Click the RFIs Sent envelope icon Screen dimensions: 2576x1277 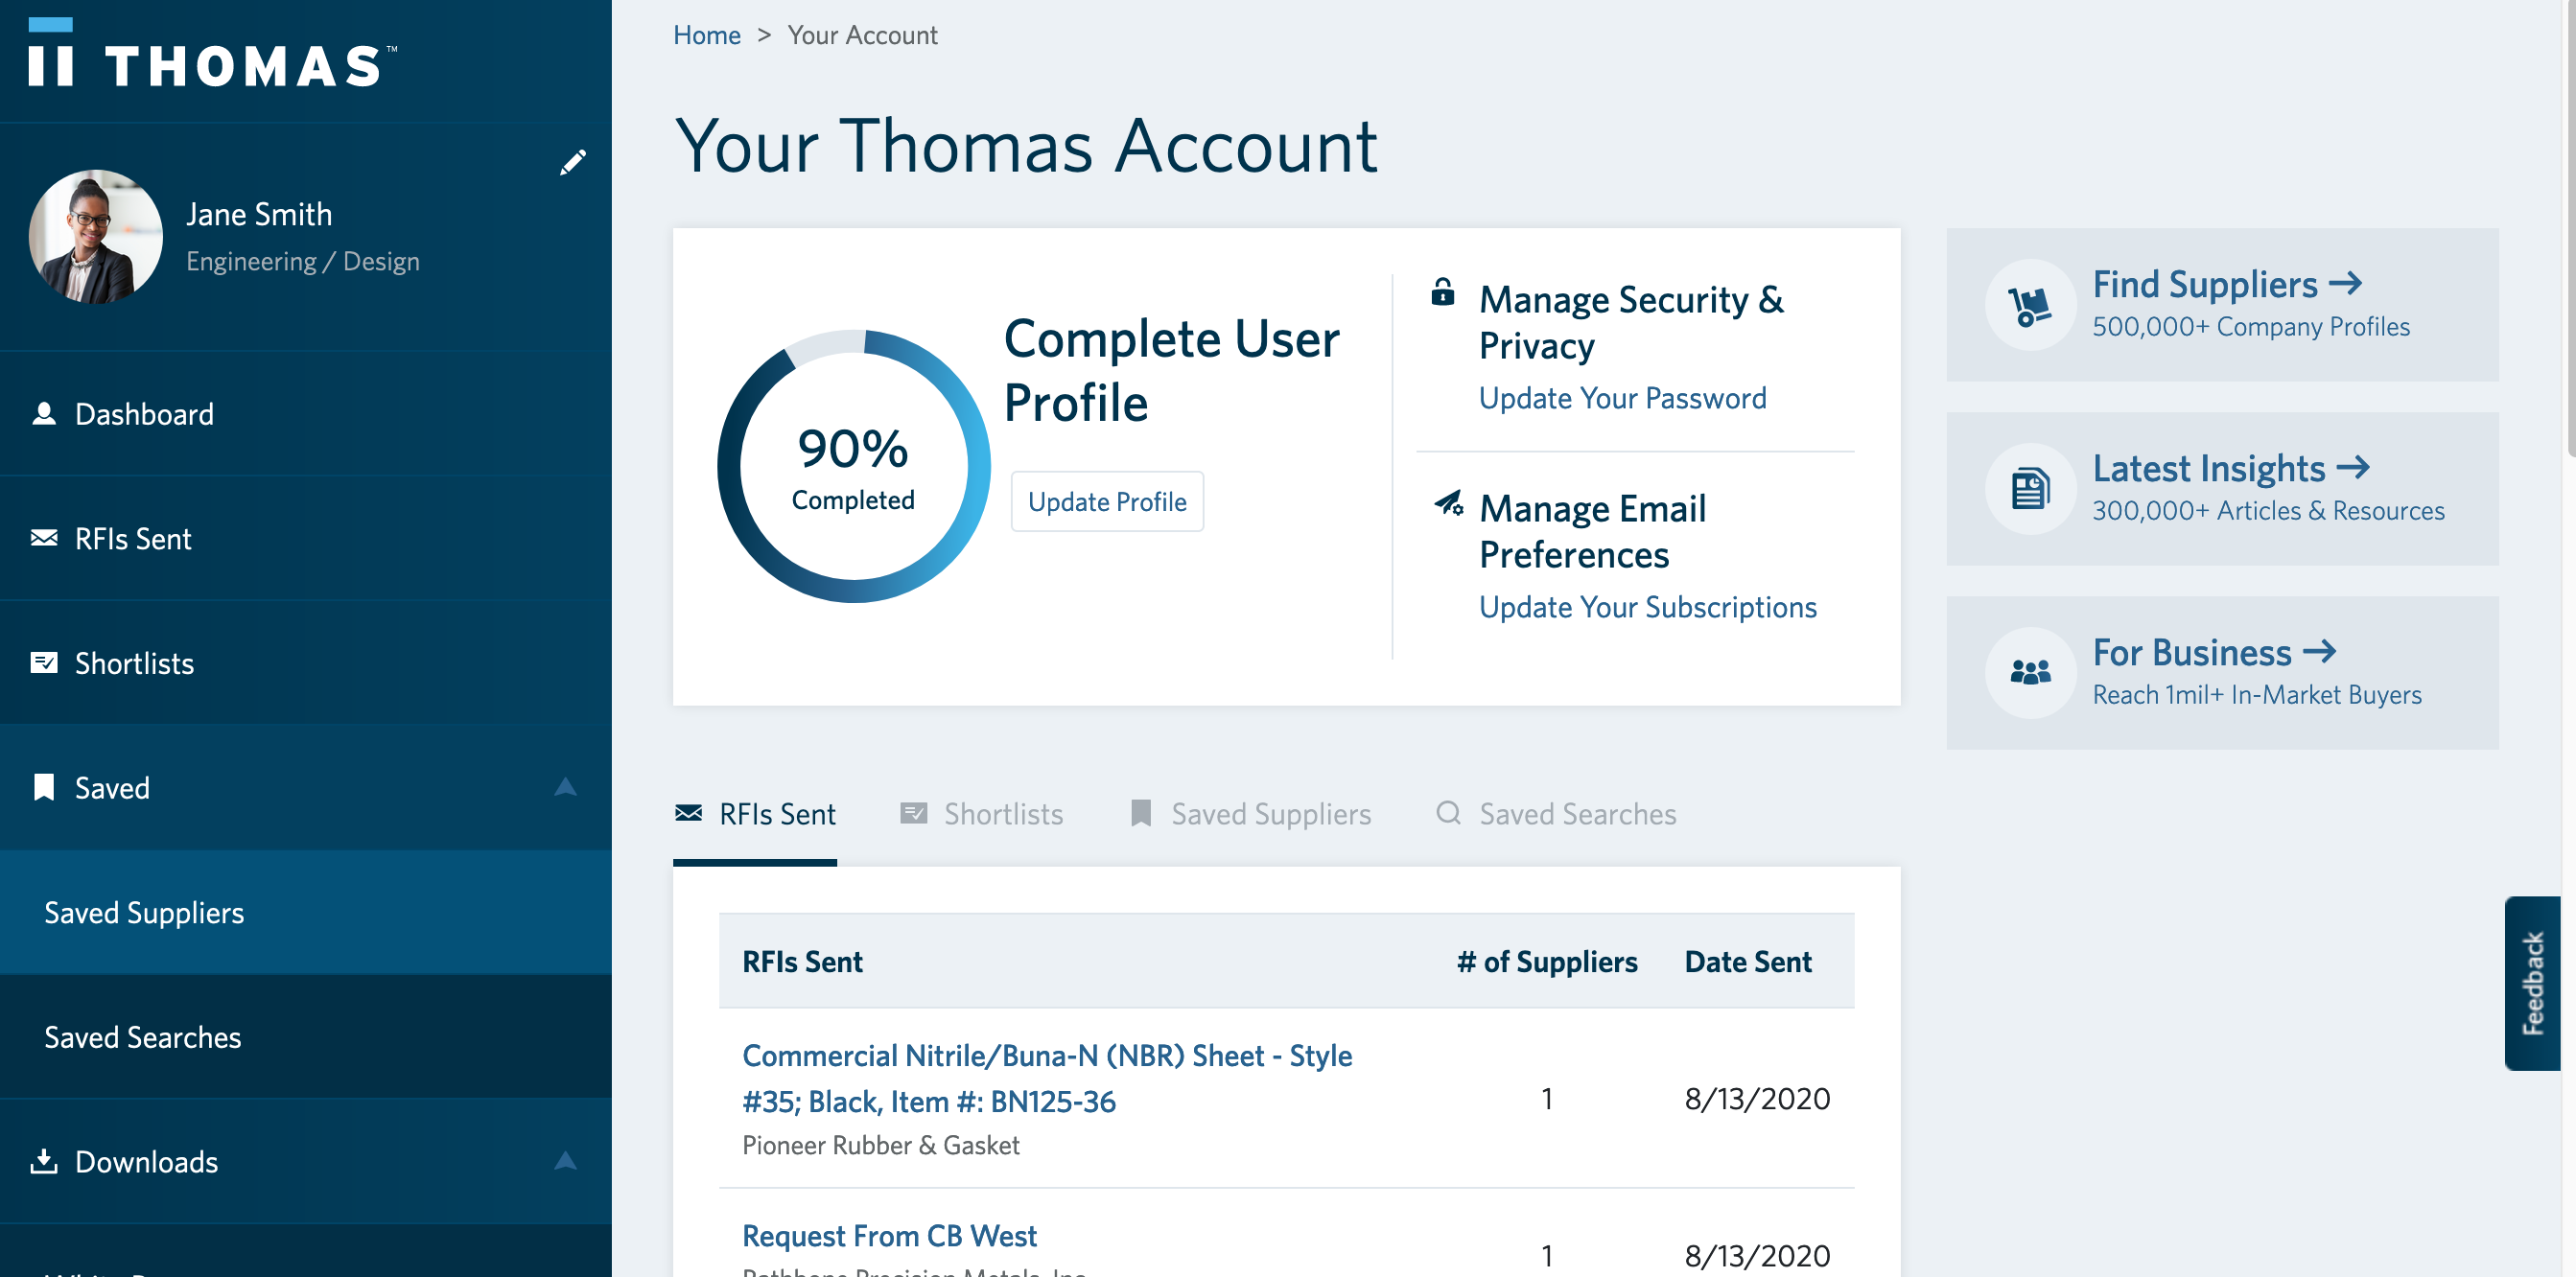(43, 538)
